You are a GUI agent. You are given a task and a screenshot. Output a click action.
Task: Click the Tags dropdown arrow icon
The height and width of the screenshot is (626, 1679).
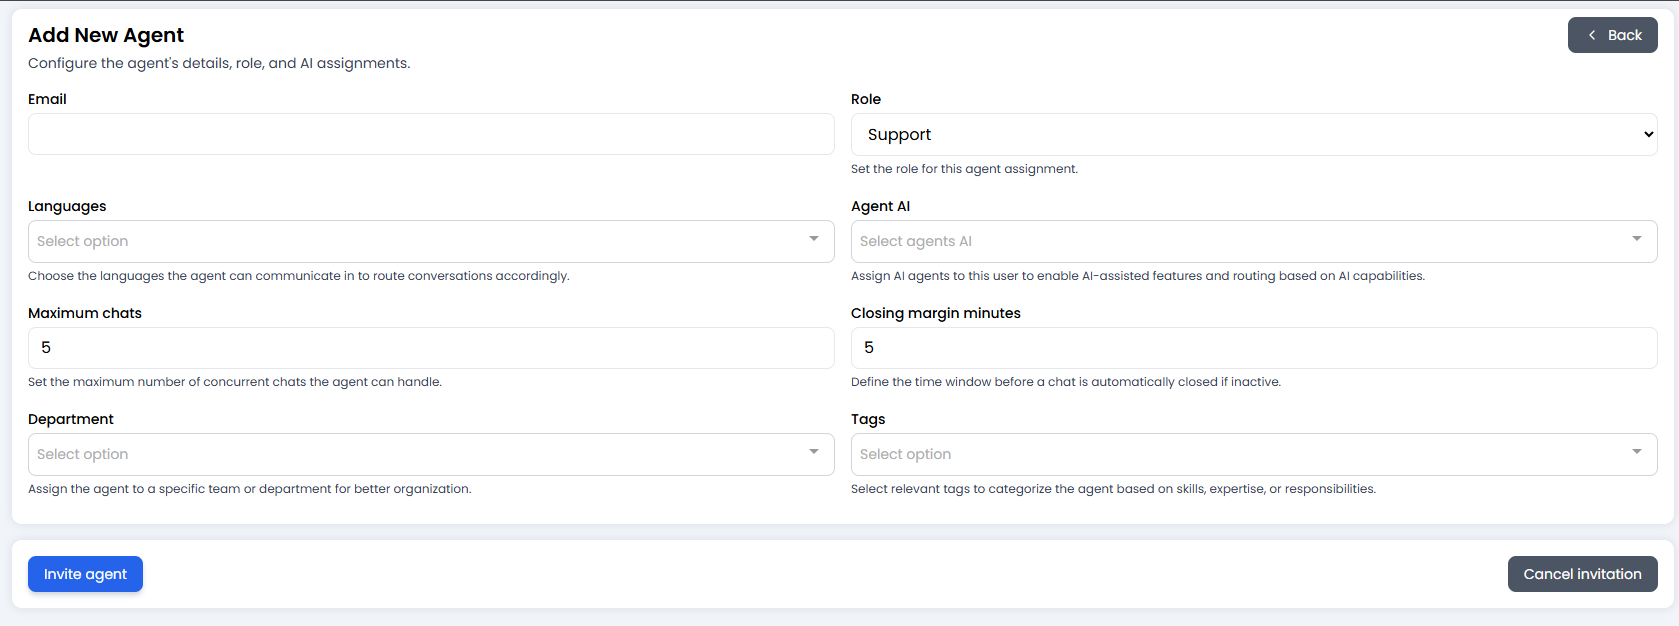tap(1637, 453)
